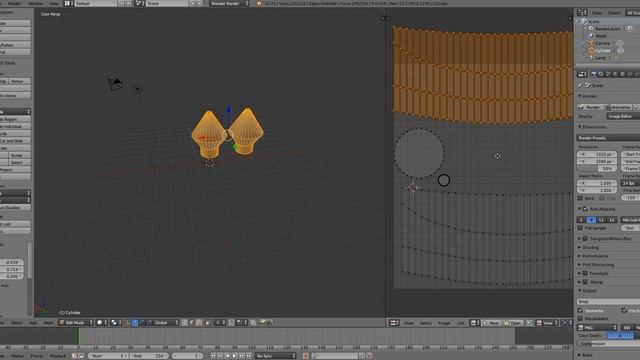Viewport: 640px width, 360px height.
Task: Open the proportional editing menu
Action: 220,322
